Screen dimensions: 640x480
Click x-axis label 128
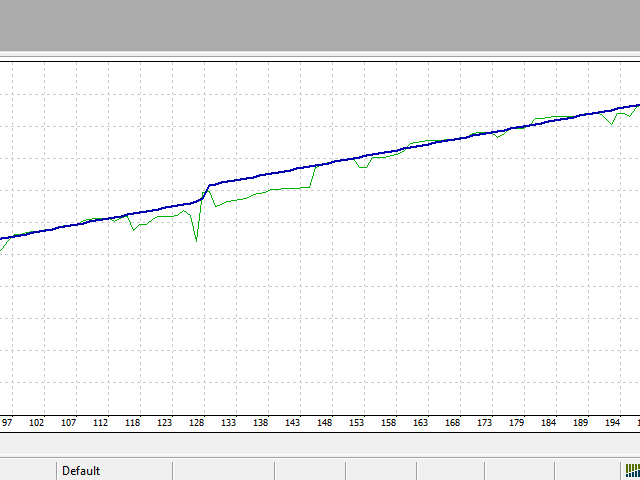pyautogui.click(x=197, y=423)
